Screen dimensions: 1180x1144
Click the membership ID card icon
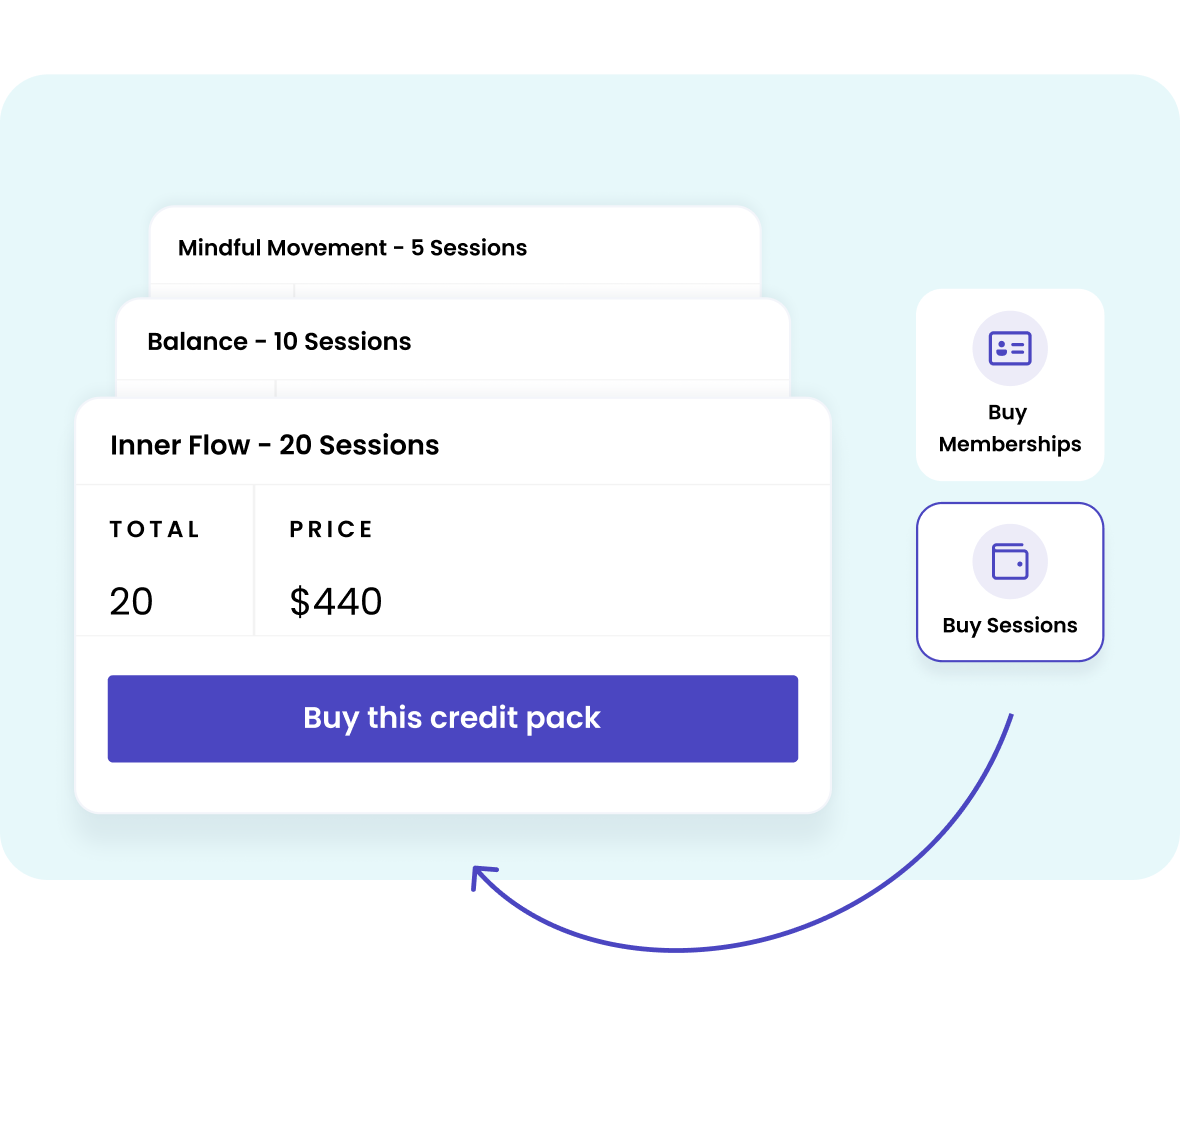point(1010,348)
